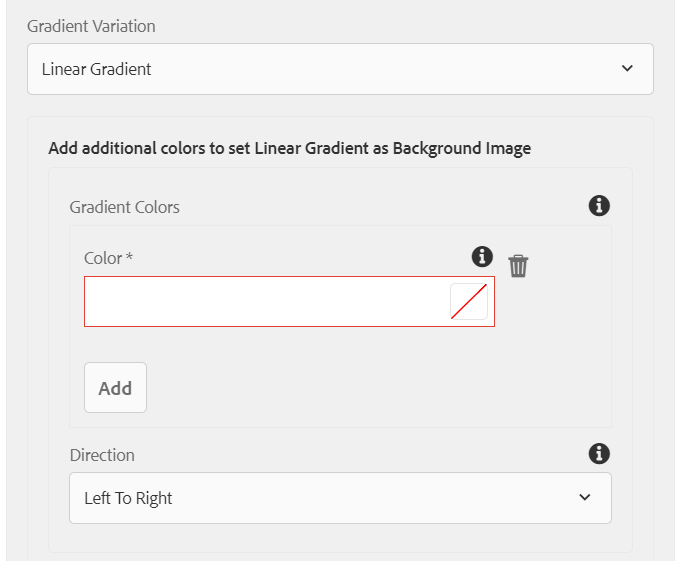Focus the red-outlined Color input field
Screen dimensions: 697x561
289,301
